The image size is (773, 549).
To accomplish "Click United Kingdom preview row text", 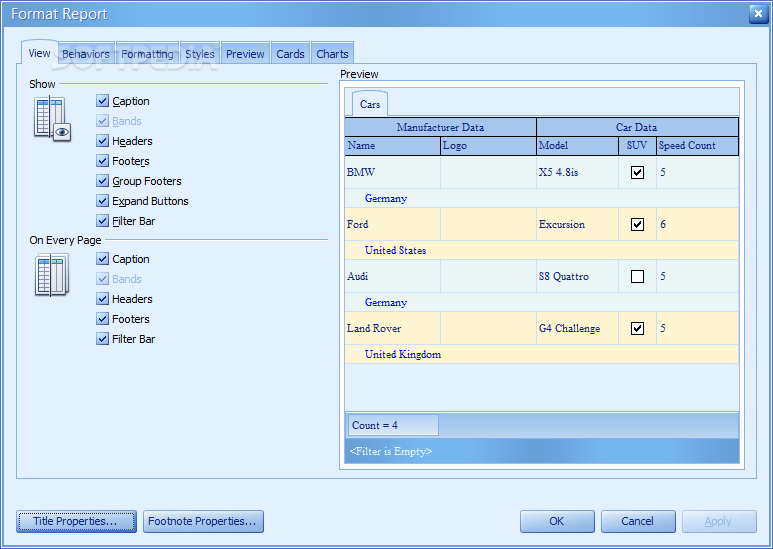I will [403, 354].
